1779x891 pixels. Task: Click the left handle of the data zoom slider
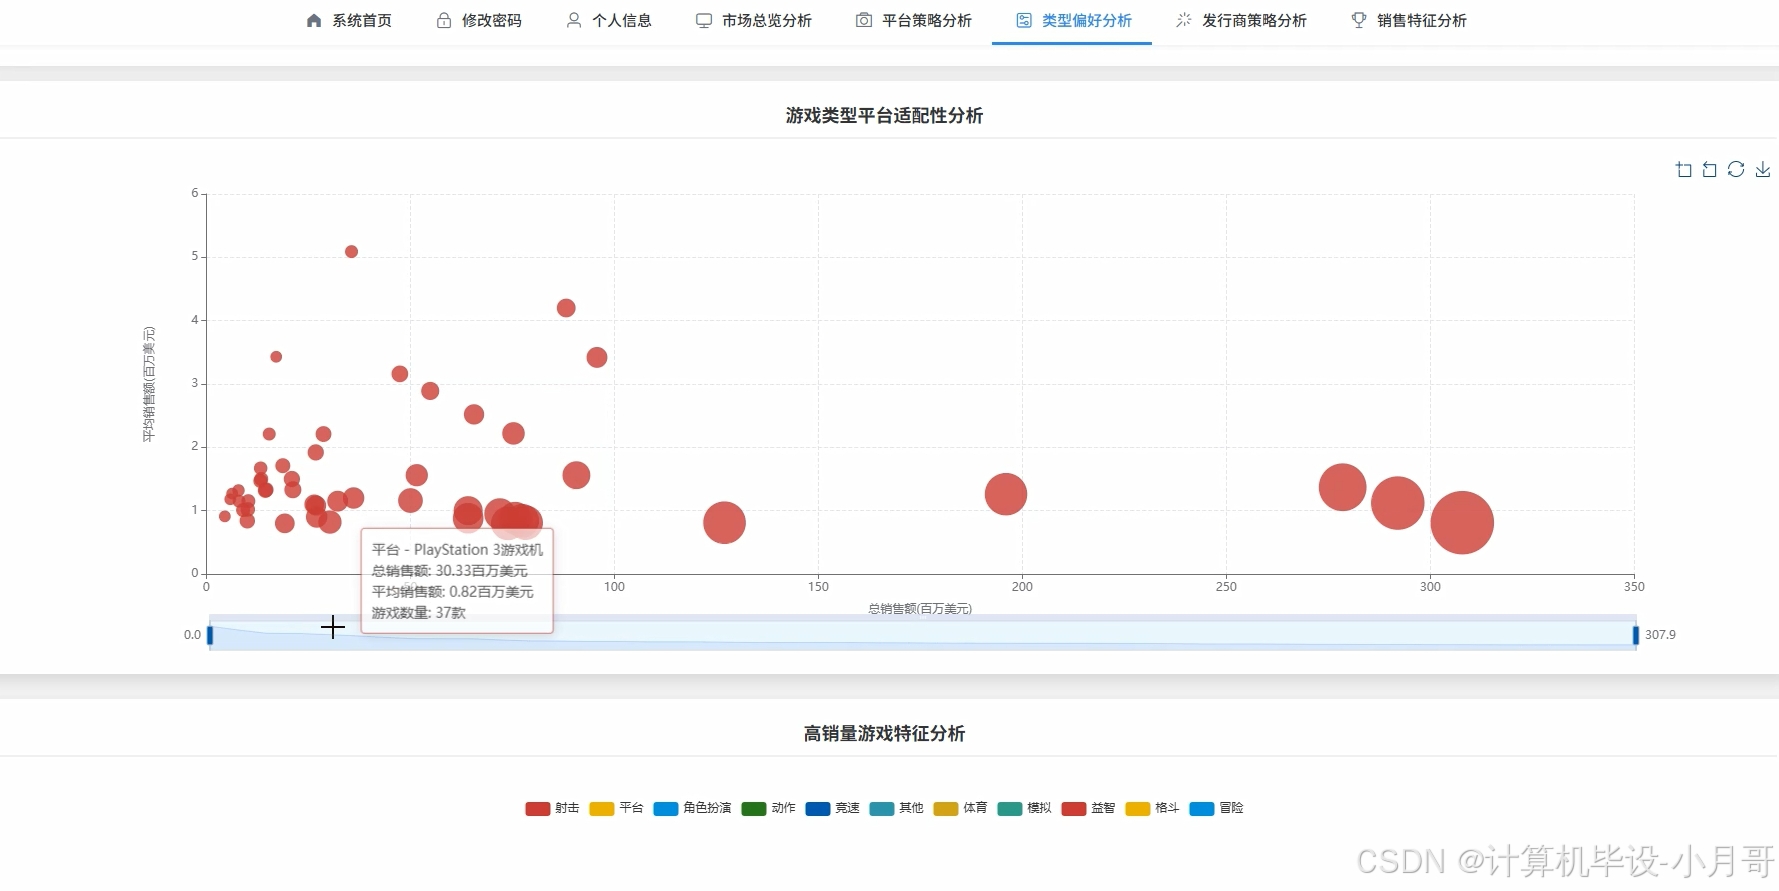pyautogui.click(x=210, y=635)
